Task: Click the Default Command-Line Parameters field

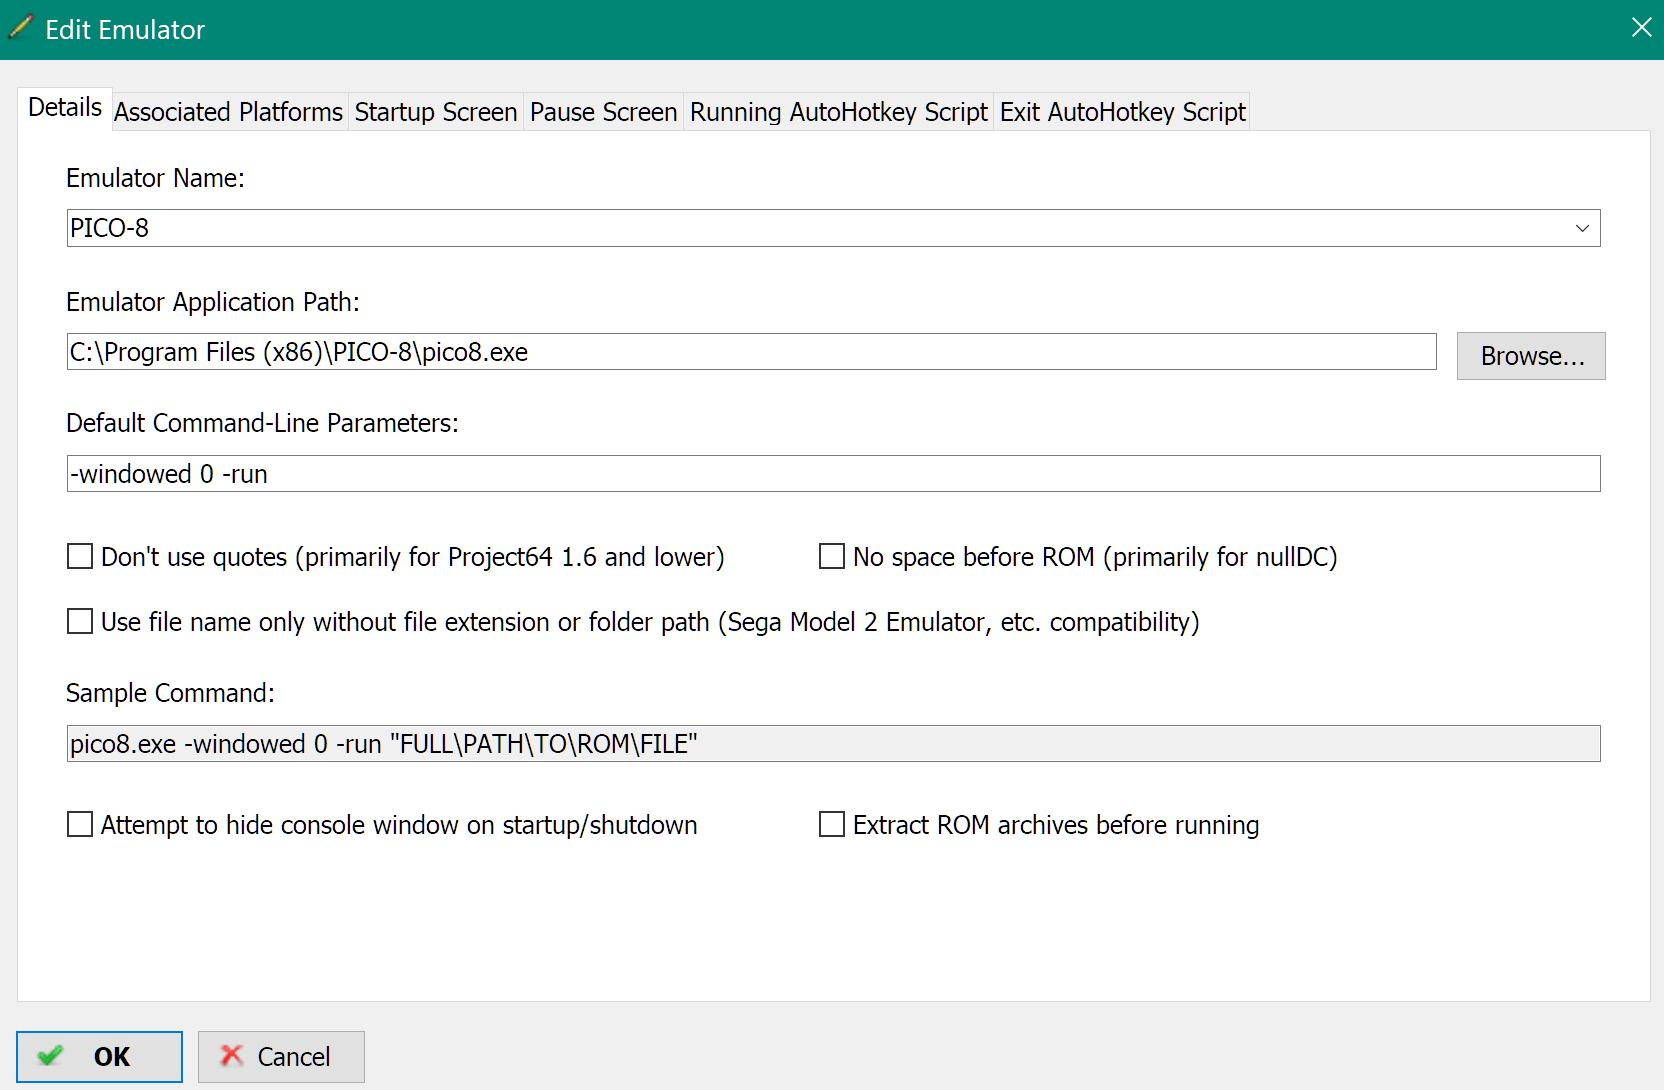Action: (x=832, y=474)
